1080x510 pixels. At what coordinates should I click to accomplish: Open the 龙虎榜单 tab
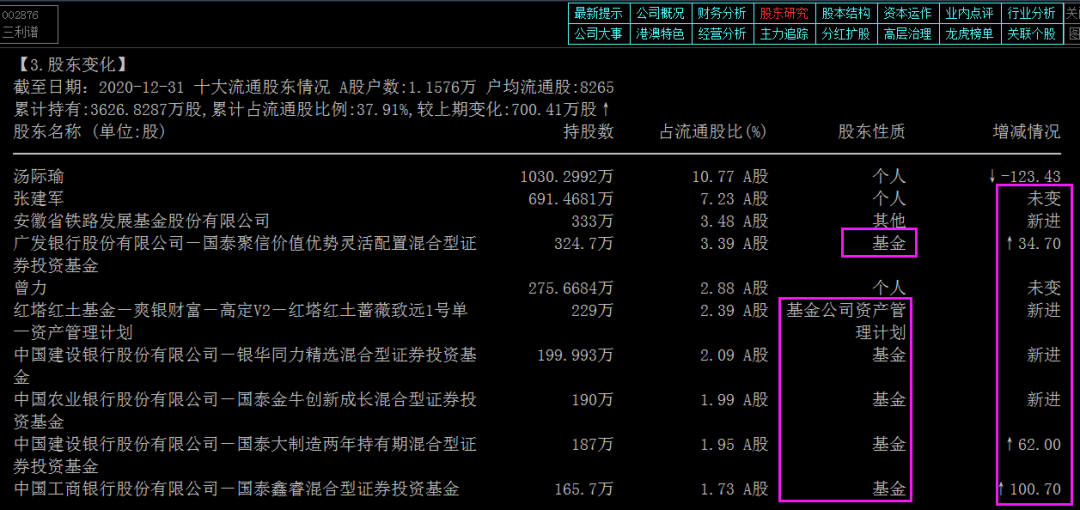point(969,34)
